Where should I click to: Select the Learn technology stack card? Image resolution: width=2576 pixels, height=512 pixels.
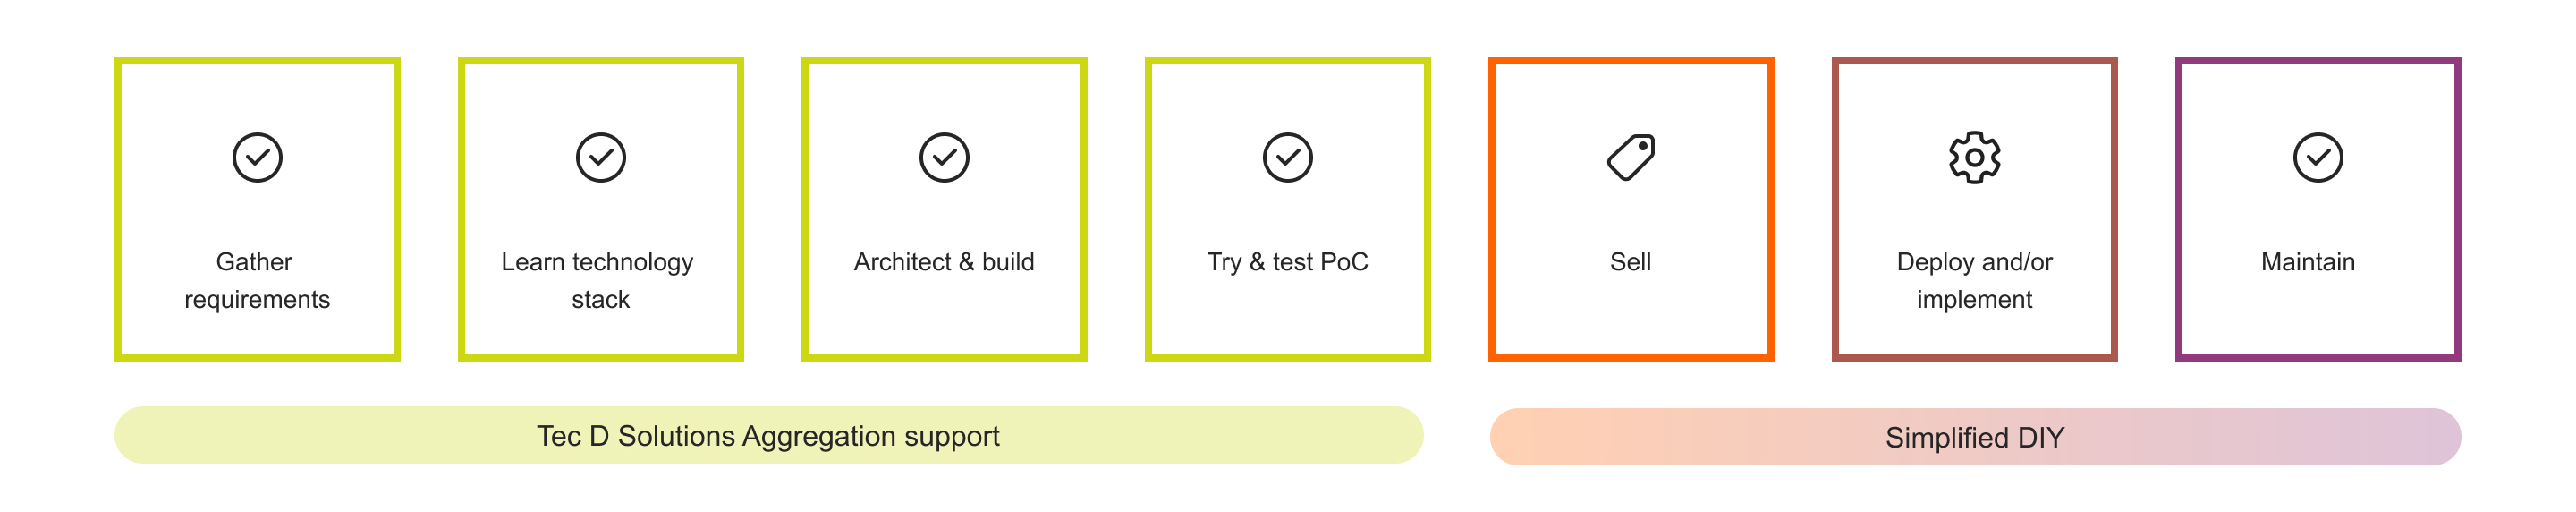click(601, 209)
